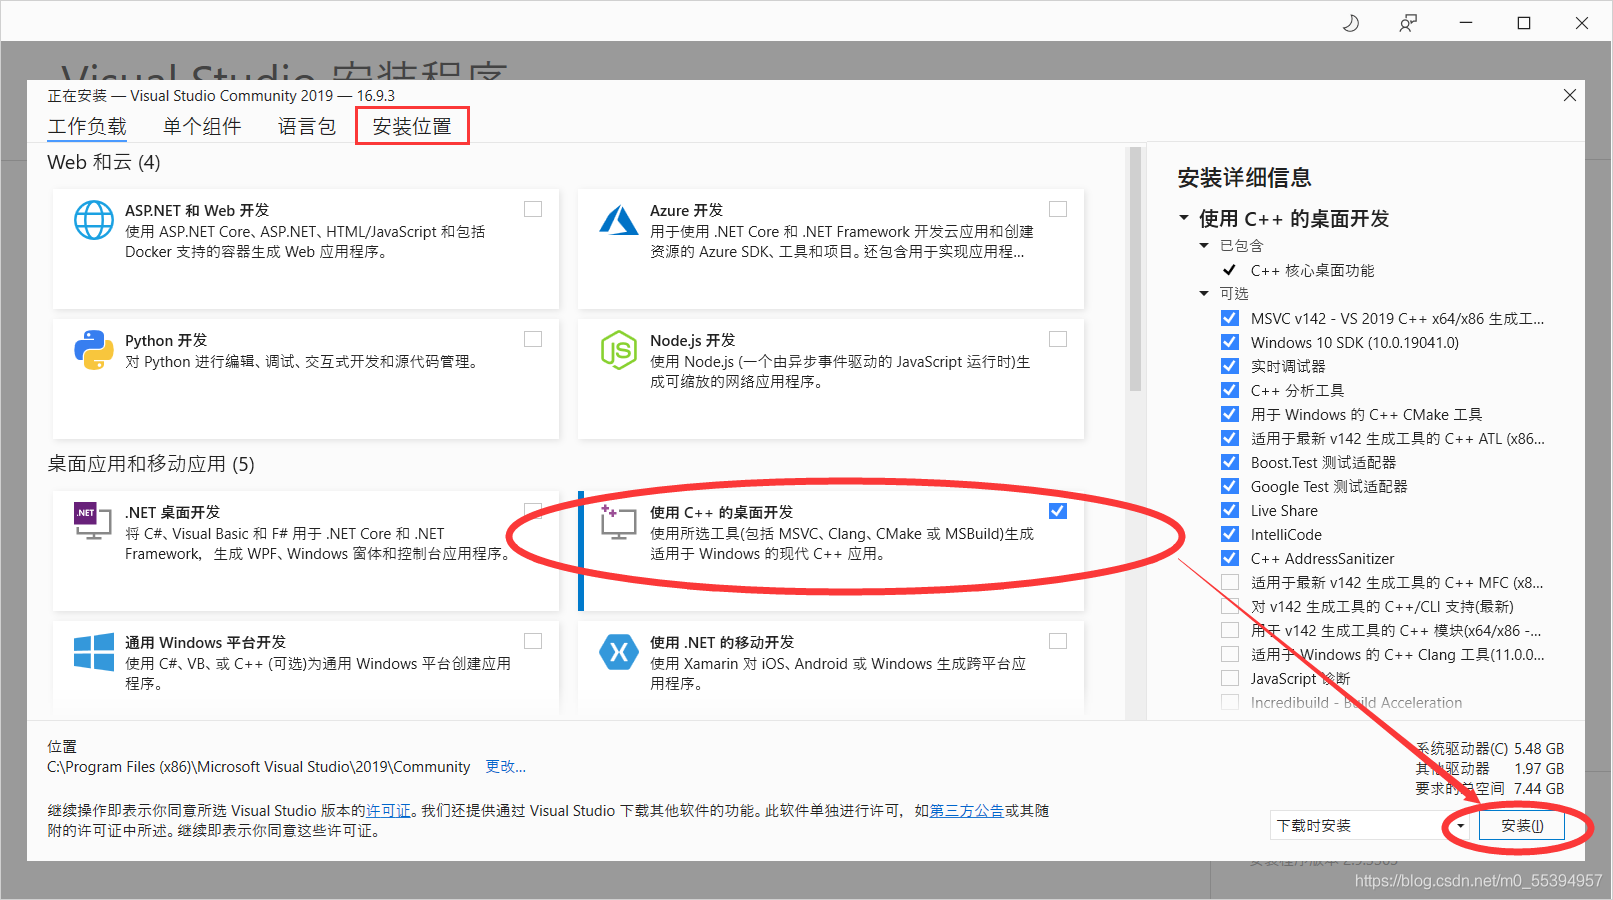Click the ASP.NET globe workload icon
This screenshot has width=1613, height=900.
94,220
